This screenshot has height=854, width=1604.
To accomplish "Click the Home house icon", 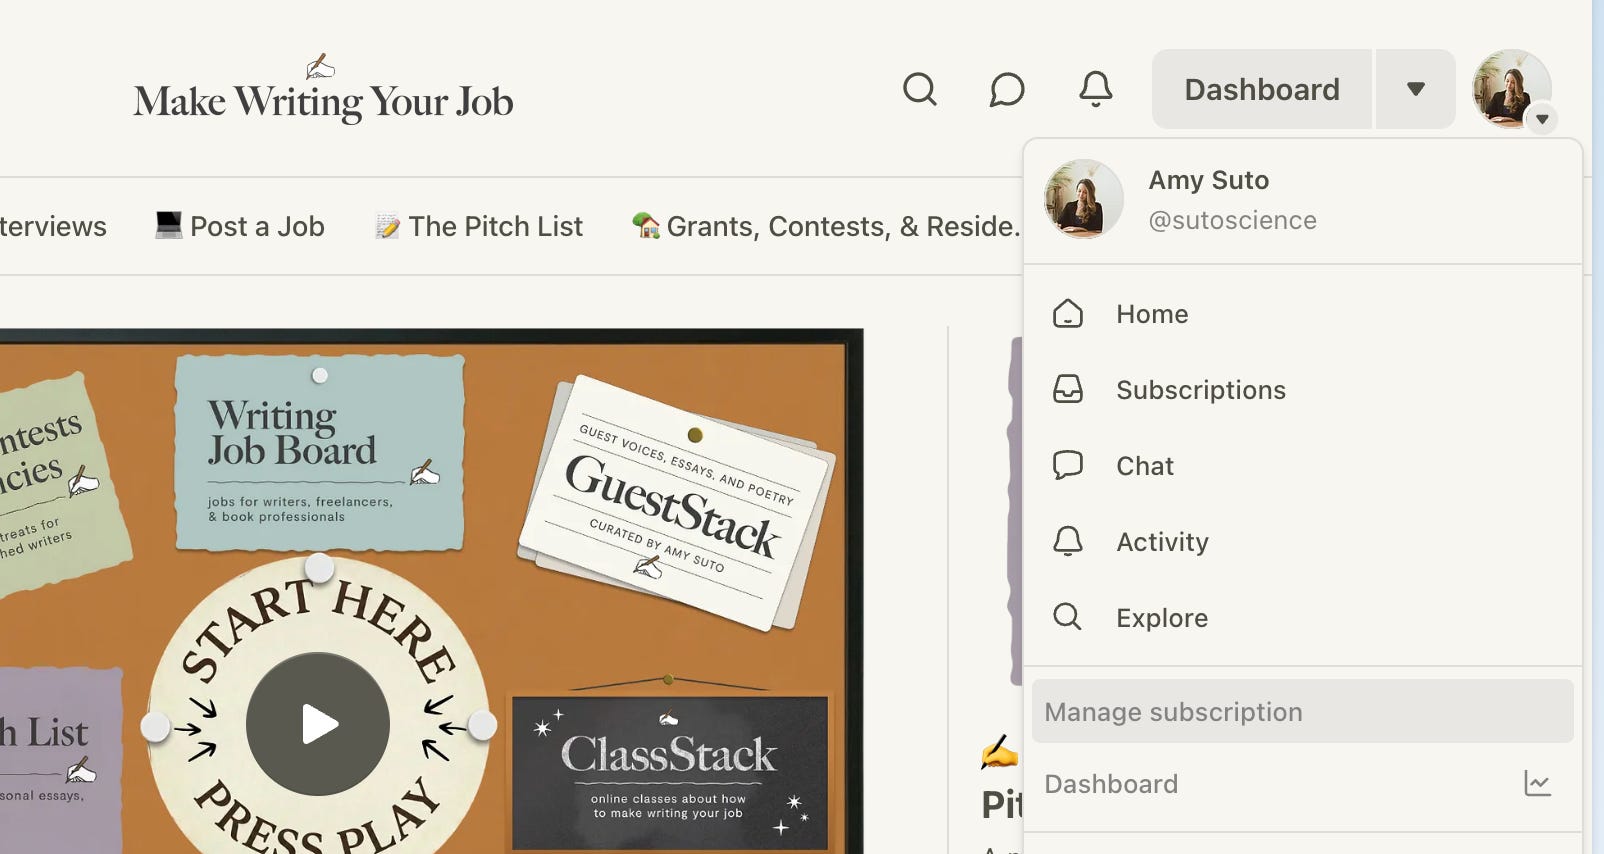I will 1068,314.
